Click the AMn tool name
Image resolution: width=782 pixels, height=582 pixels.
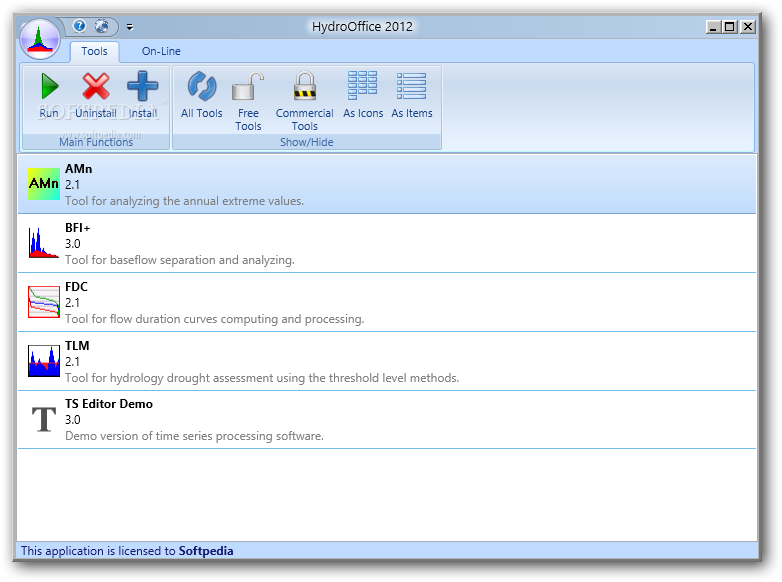79,169
